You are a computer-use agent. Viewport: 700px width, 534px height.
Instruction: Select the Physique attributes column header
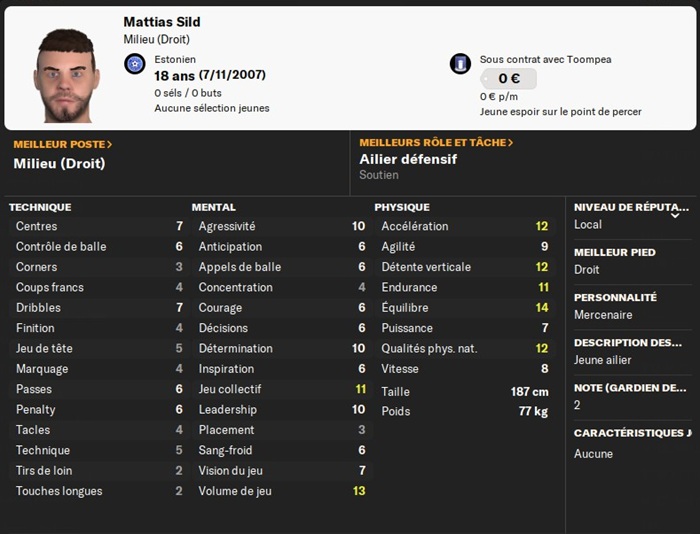[x=402, y=207]
